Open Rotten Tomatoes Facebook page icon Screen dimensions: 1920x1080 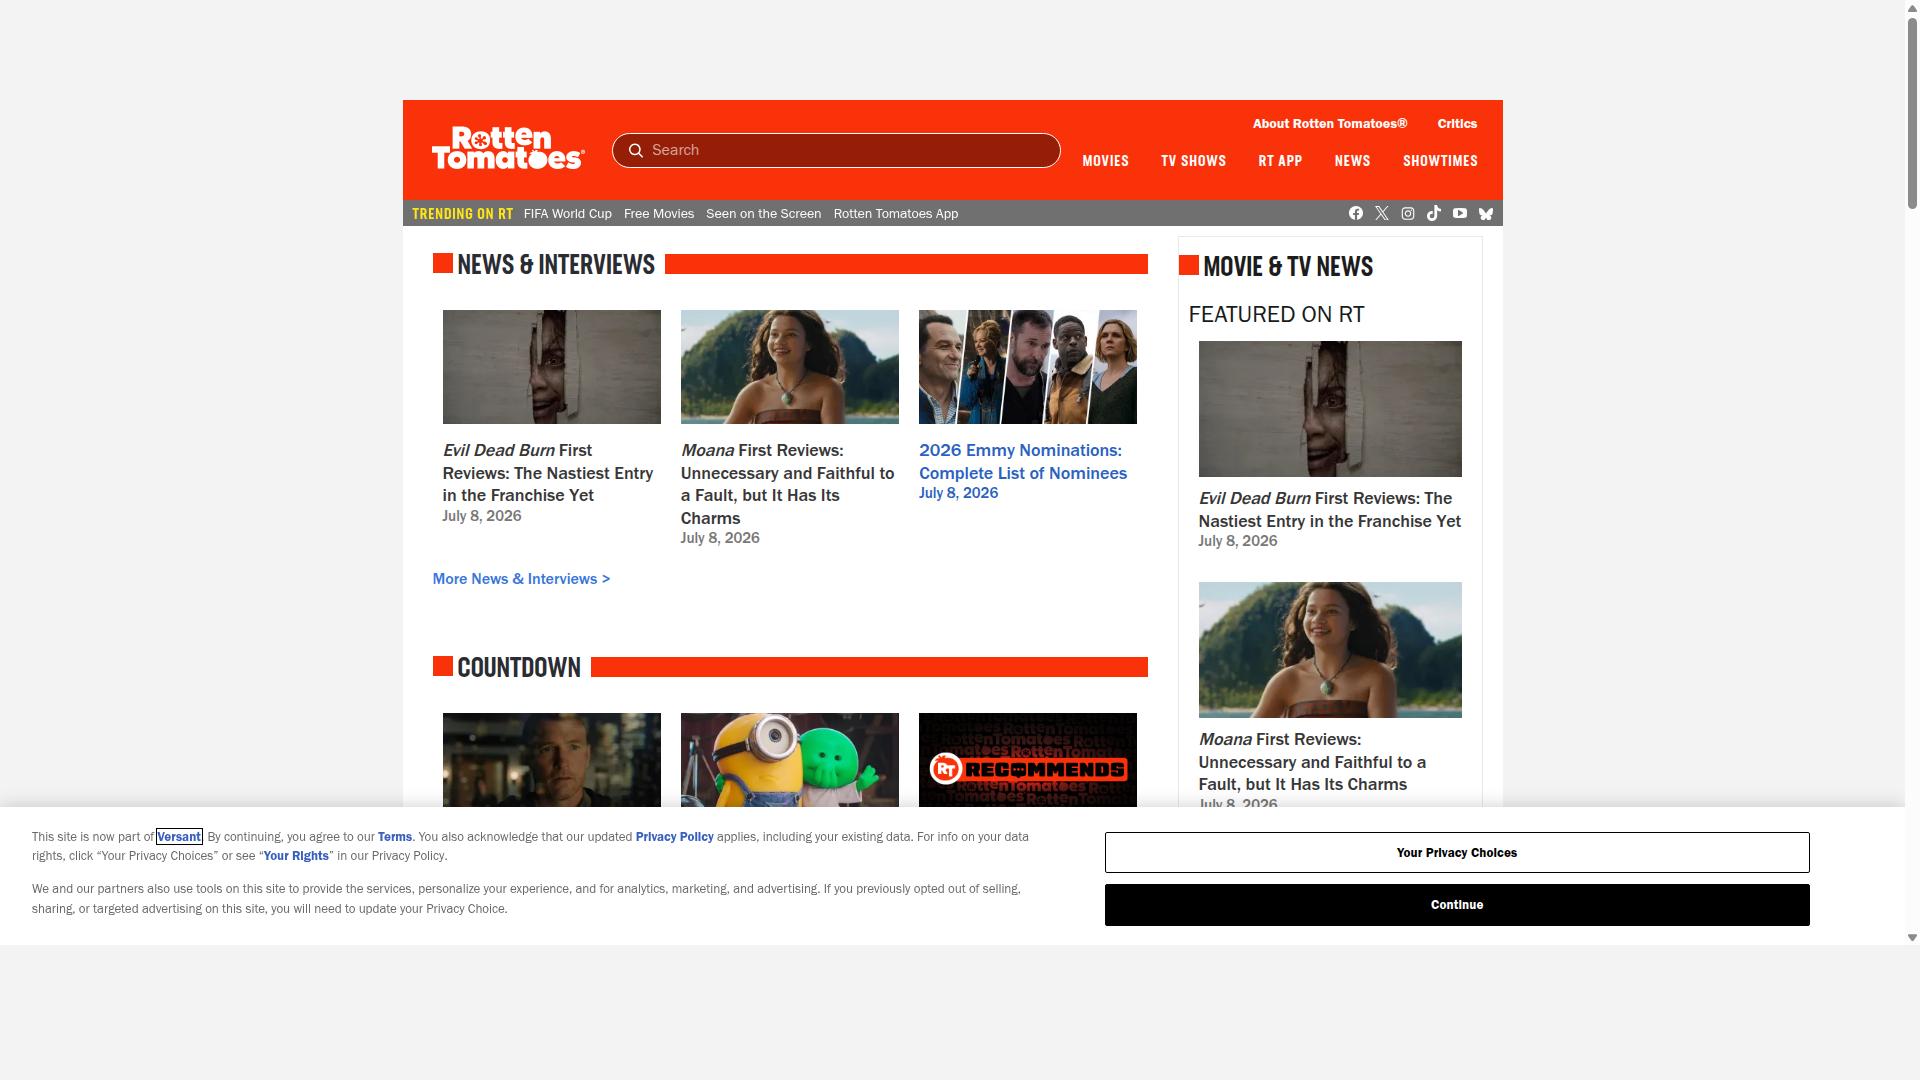[x=1356, y=213]
